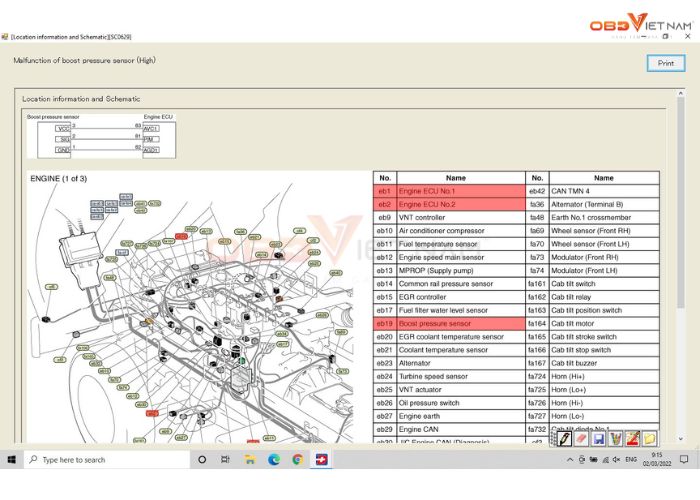
Task: Click the CAN TMN 4 entry
Action: pos(570,191)
